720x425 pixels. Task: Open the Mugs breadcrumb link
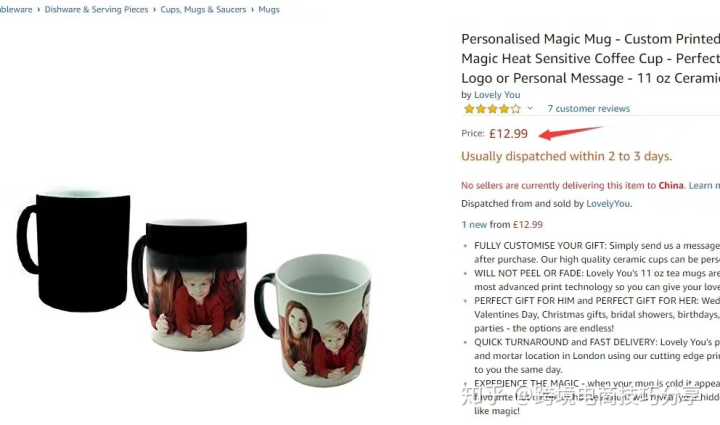[x=269, y=10]
